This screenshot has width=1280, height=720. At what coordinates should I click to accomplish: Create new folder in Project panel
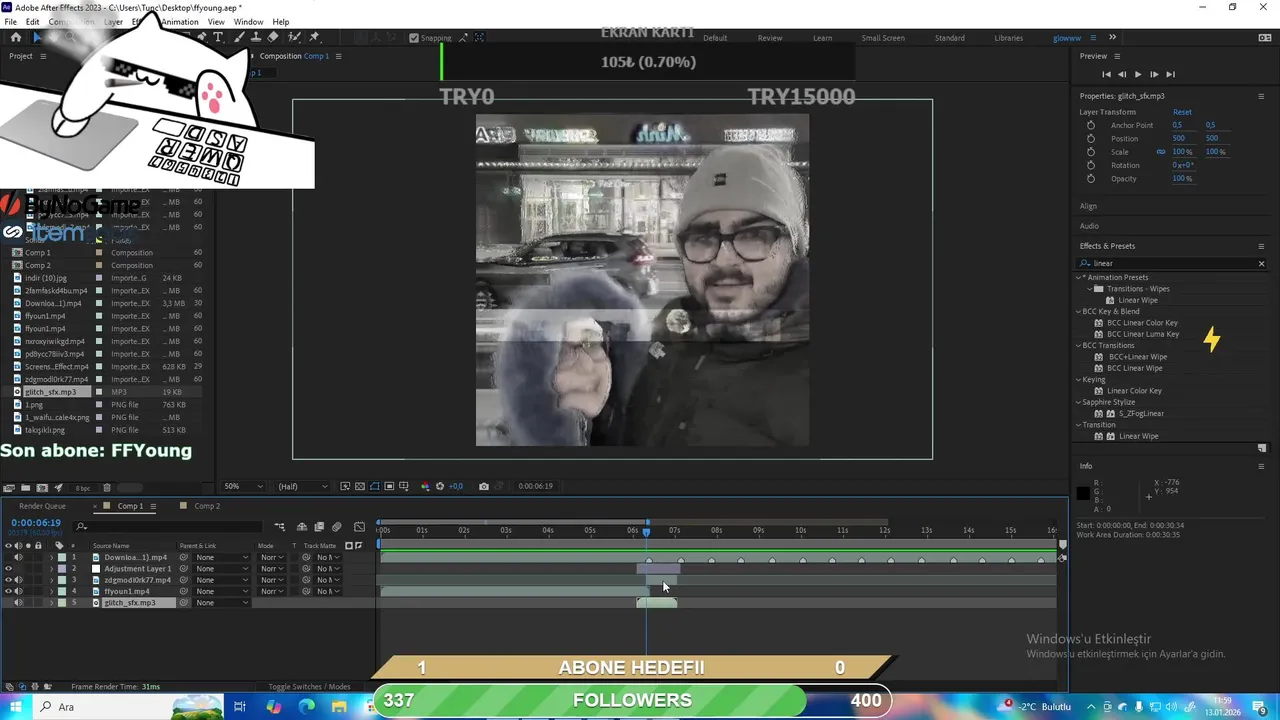[26, 488]
